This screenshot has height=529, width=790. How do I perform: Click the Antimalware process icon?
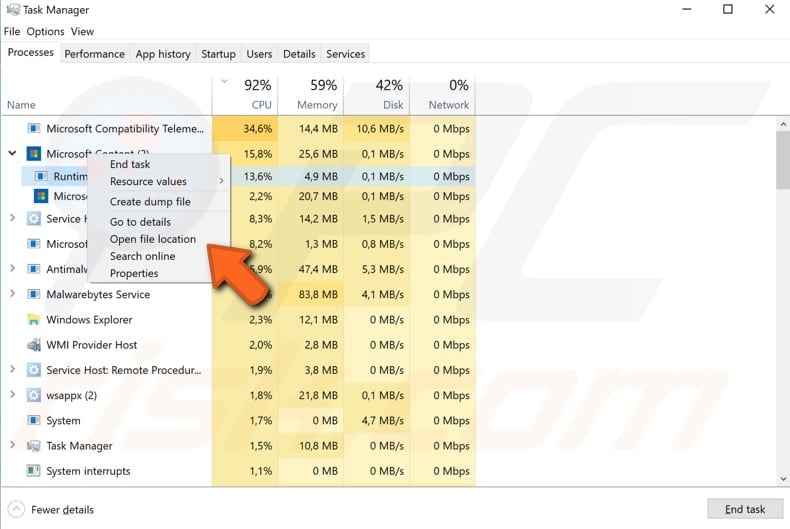(33, 269)
